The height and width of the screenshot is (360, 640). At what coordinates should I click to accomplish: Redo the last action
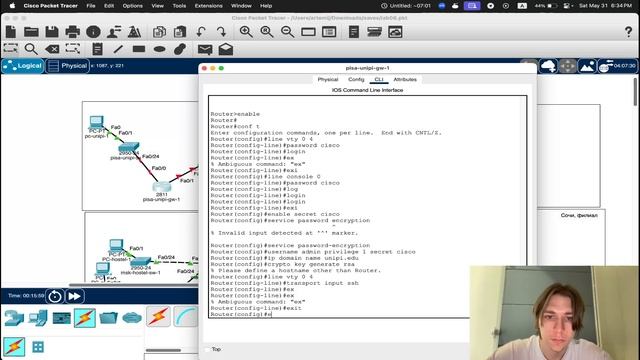(x=221, y=32)
